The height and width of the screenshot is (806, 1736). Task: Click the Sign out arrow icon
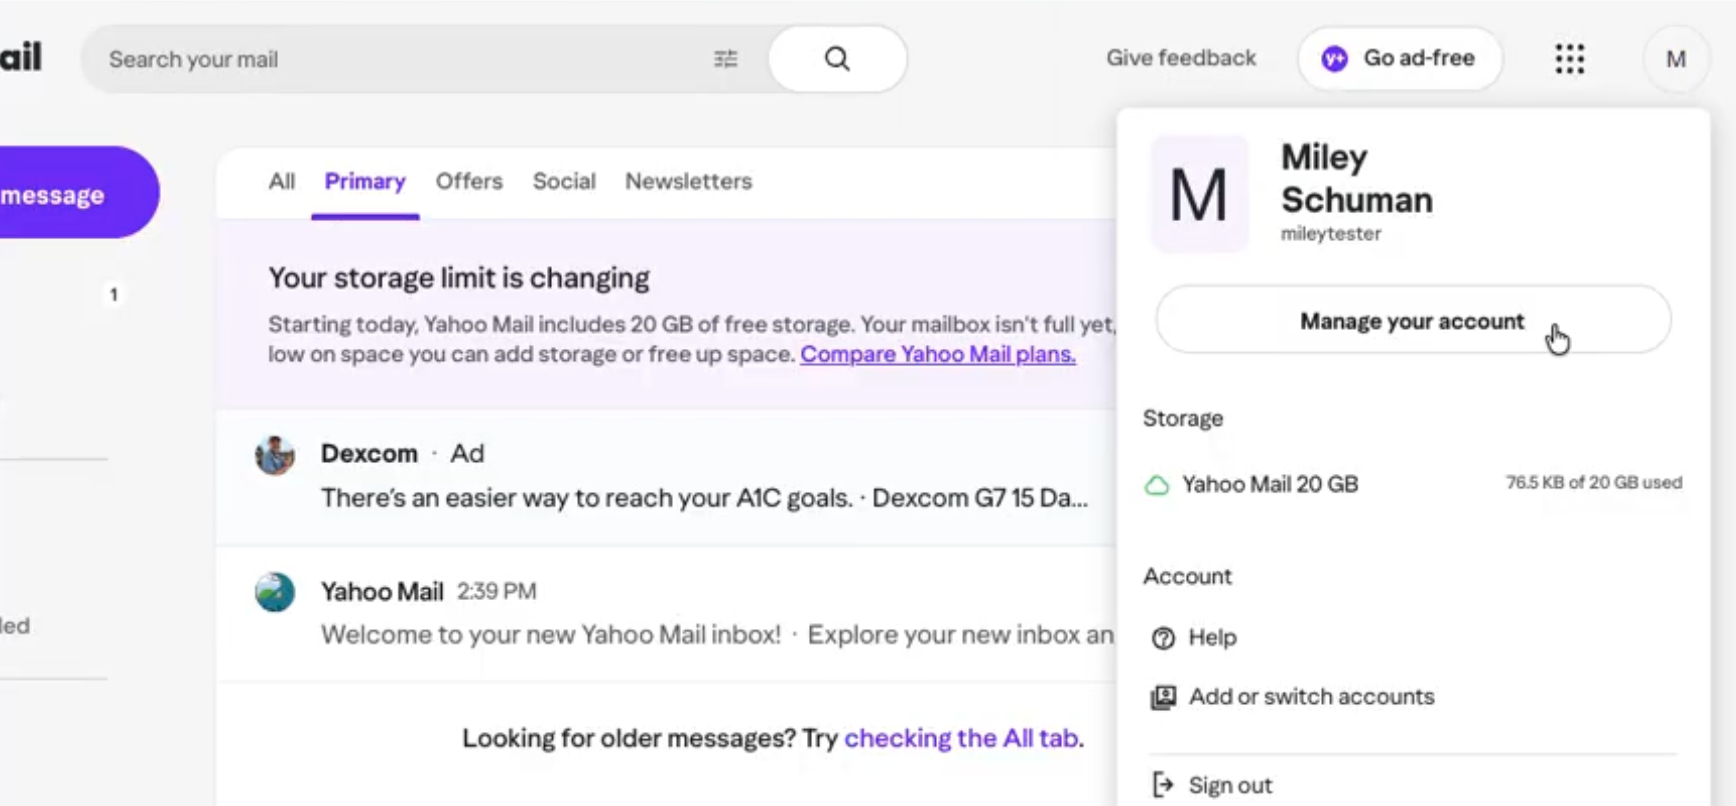tap(1163, 785)
